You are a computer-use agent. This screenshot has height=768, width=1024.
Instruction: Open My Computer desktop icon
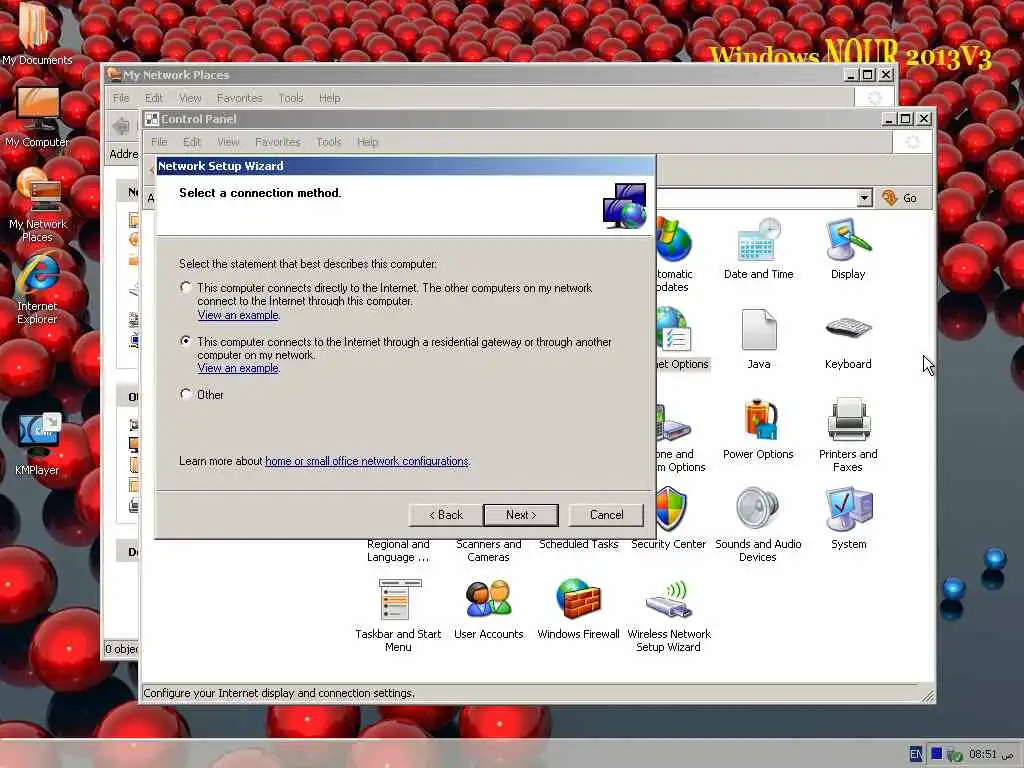(37, 118)
